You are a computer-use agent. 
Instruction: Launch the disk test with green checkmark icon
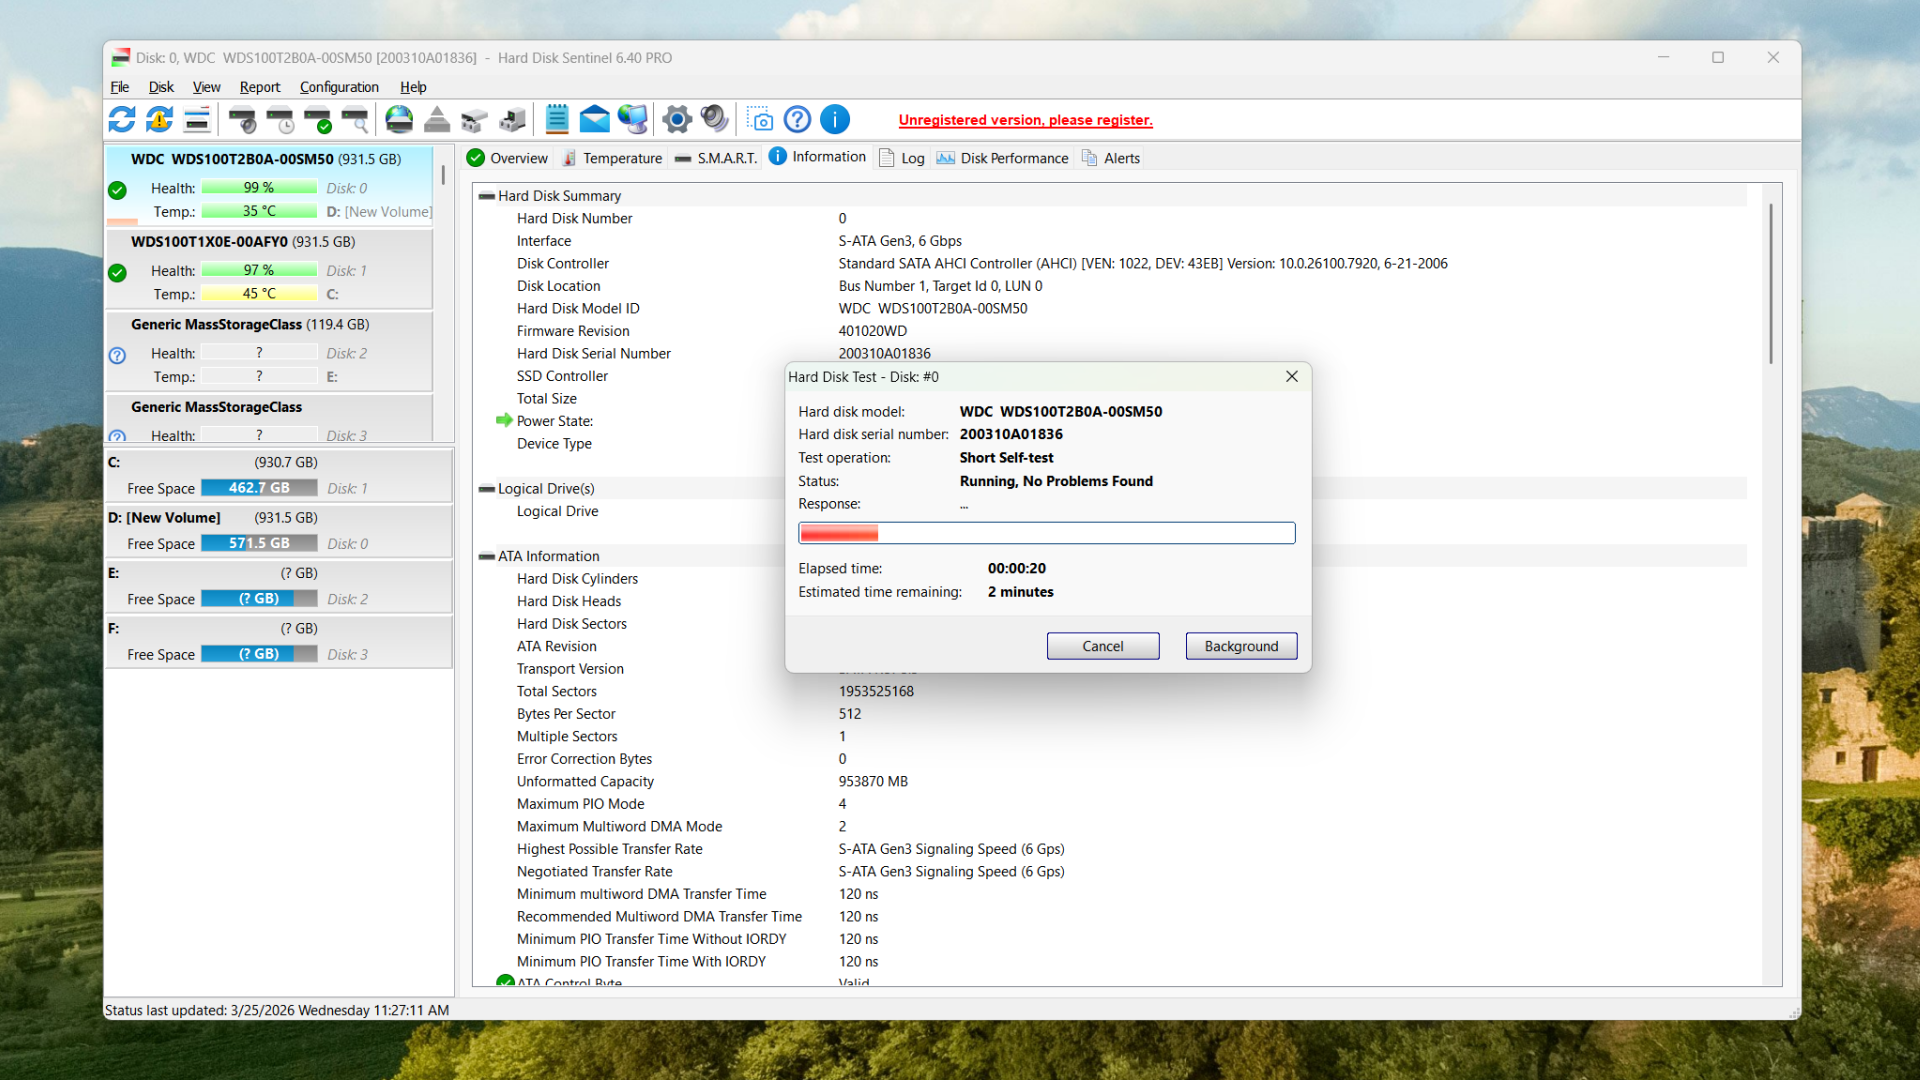(318, 120)
